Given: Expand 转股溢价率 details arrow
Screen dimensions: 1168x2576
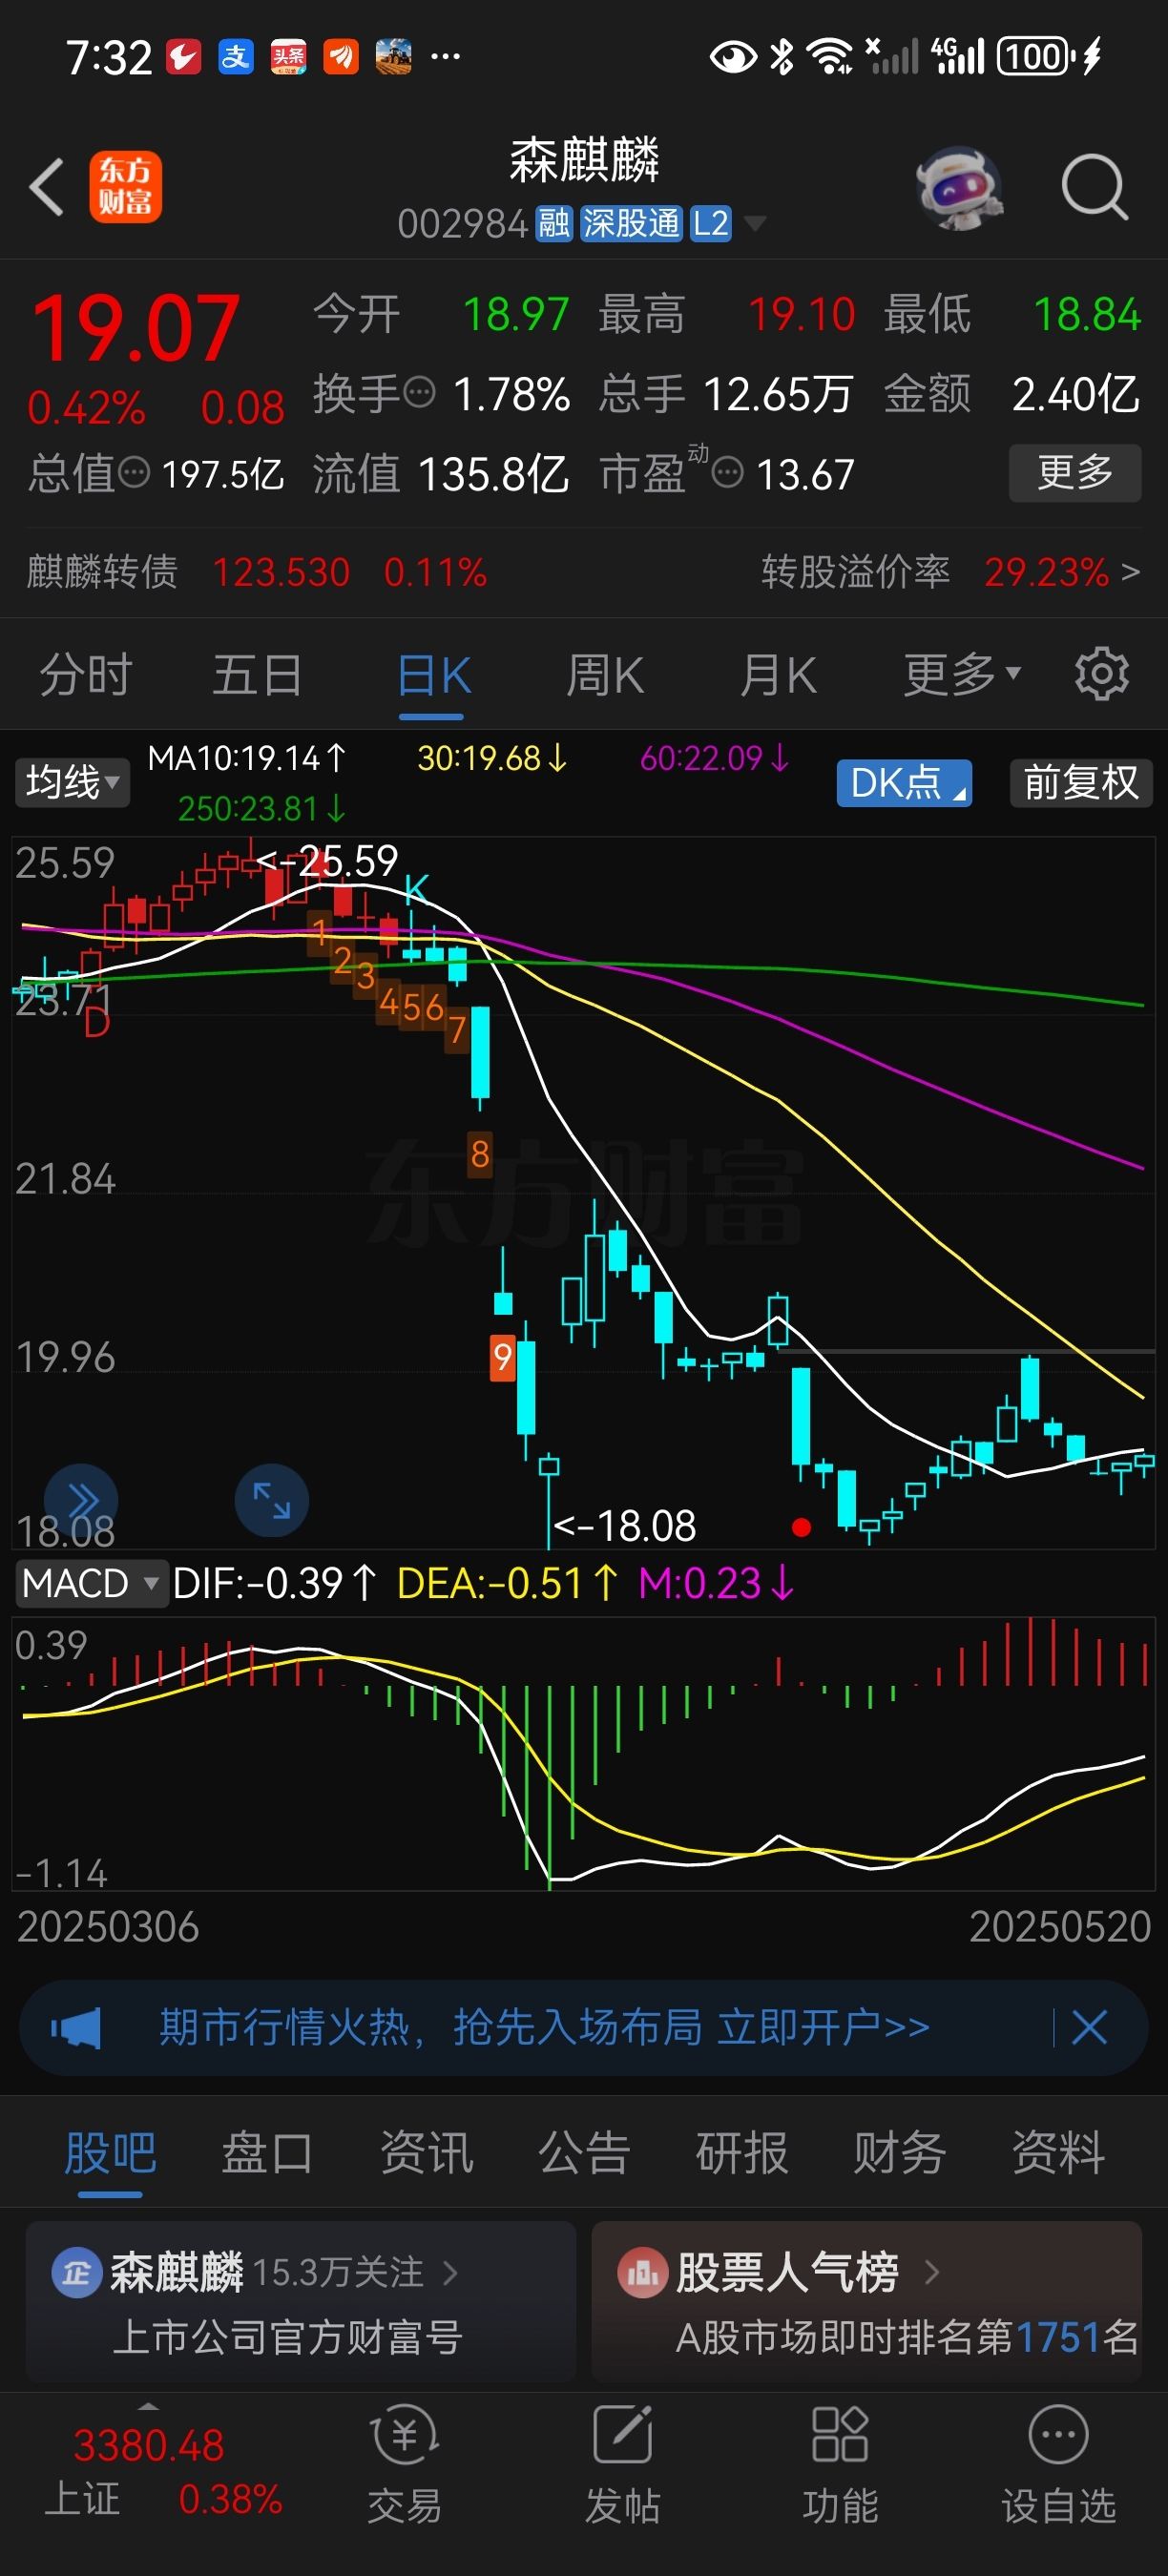Looking at the screenshot, I should tap(1130, 572).
